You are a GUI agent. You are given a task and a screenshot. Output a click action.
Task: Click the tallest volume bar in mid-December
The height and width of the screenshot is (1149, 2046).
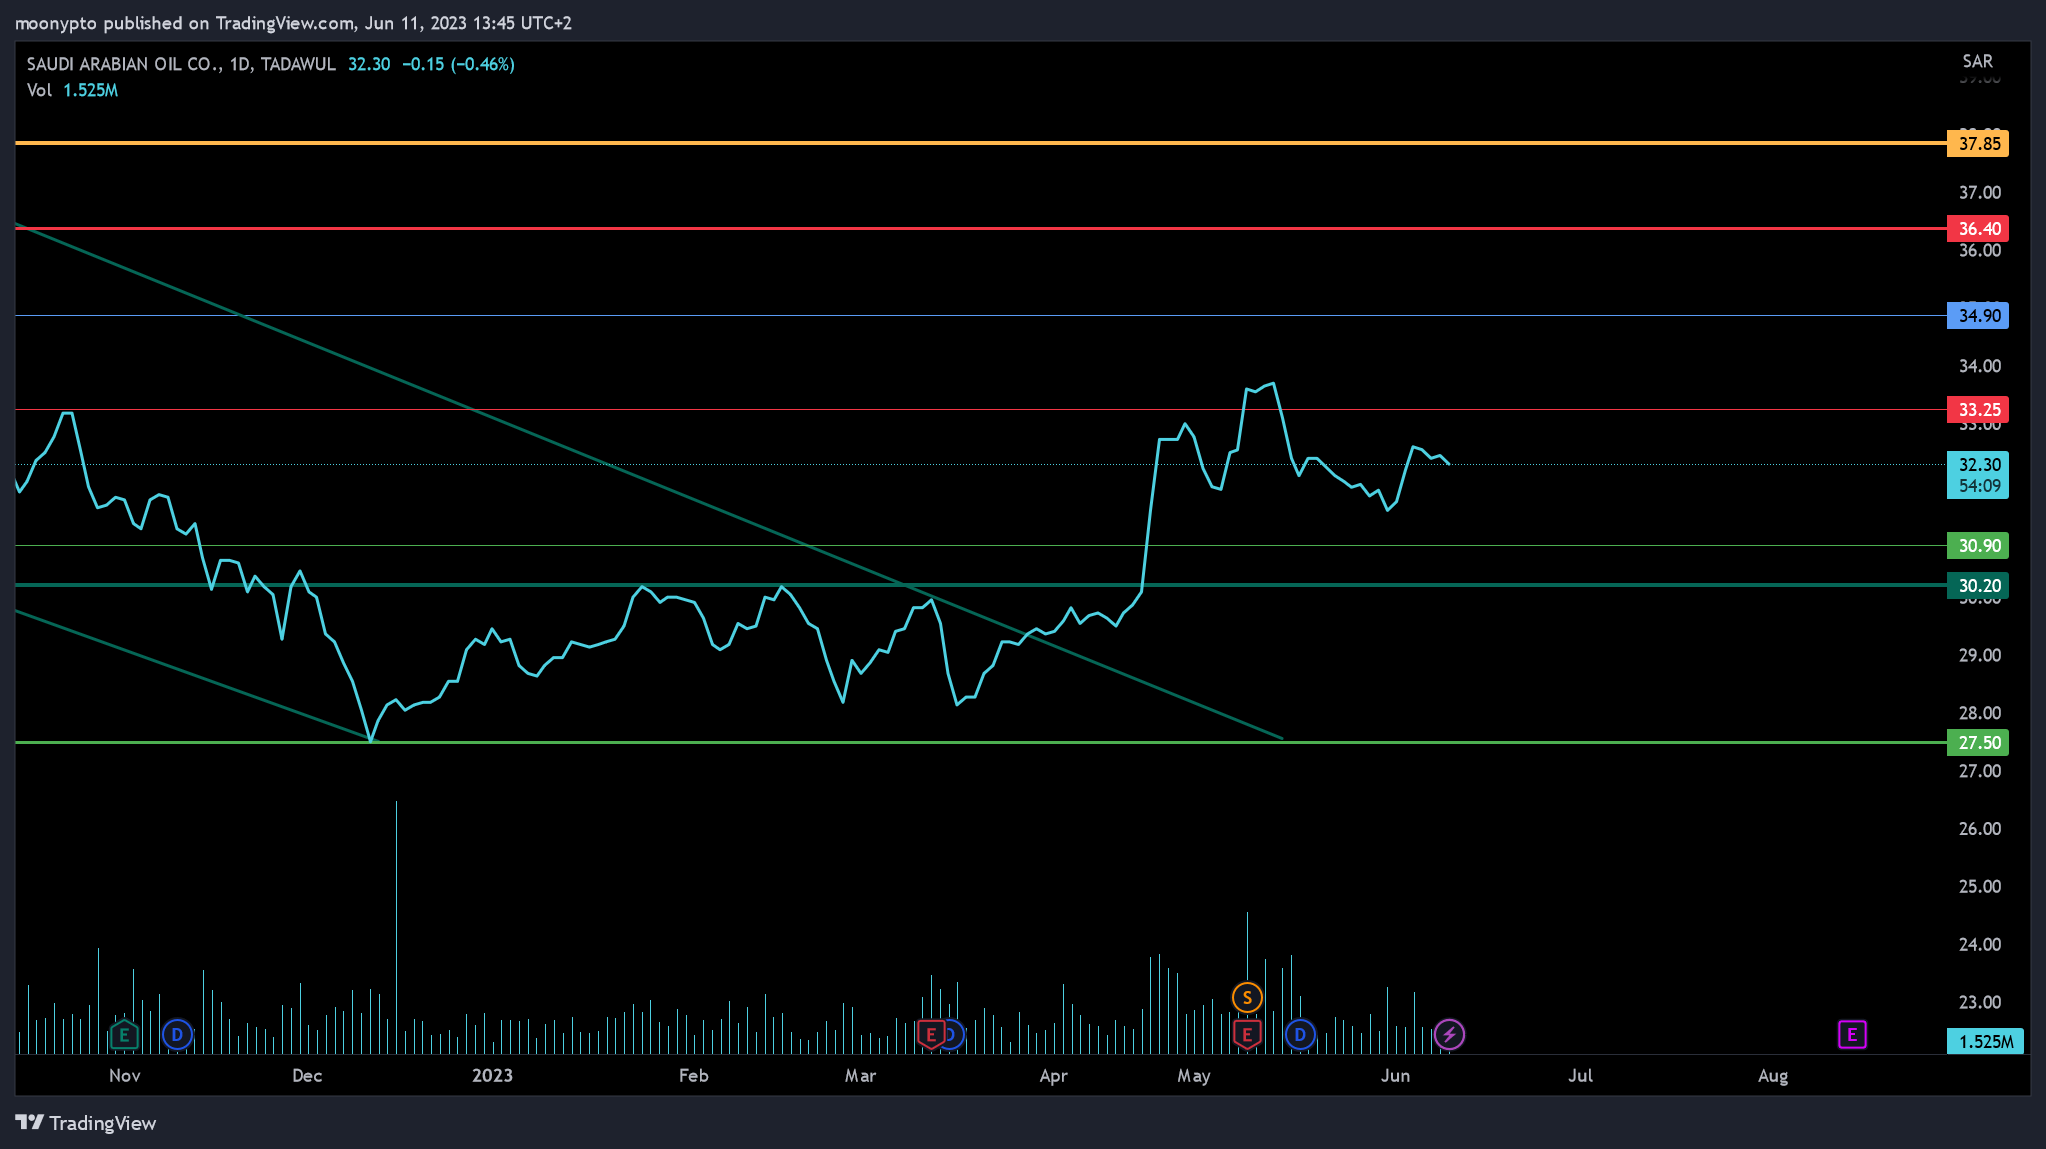pos(396,927)
